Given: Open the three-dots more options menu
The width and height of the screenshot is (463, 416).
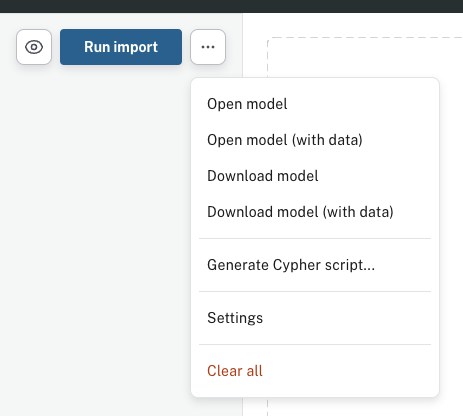Looking at the screenshot, I should [x=208, y=47].
